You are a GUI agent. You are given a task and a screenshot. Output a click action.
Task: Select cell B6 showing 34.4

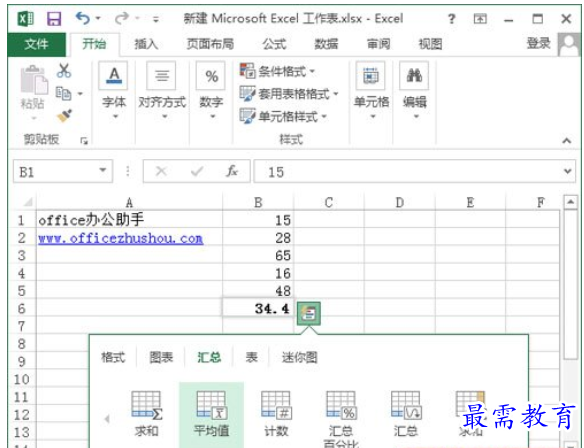click(x=258, y=308)
